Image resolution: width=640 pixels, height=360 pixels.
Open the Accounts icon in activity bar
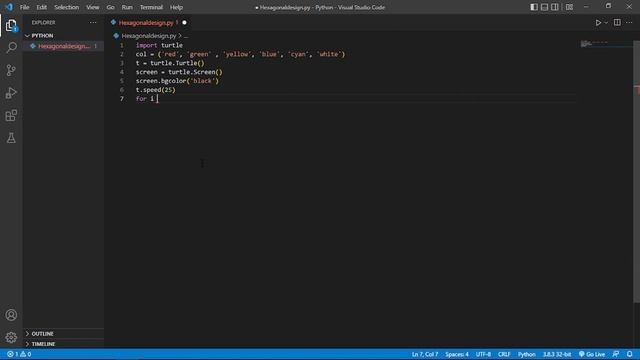11,315
